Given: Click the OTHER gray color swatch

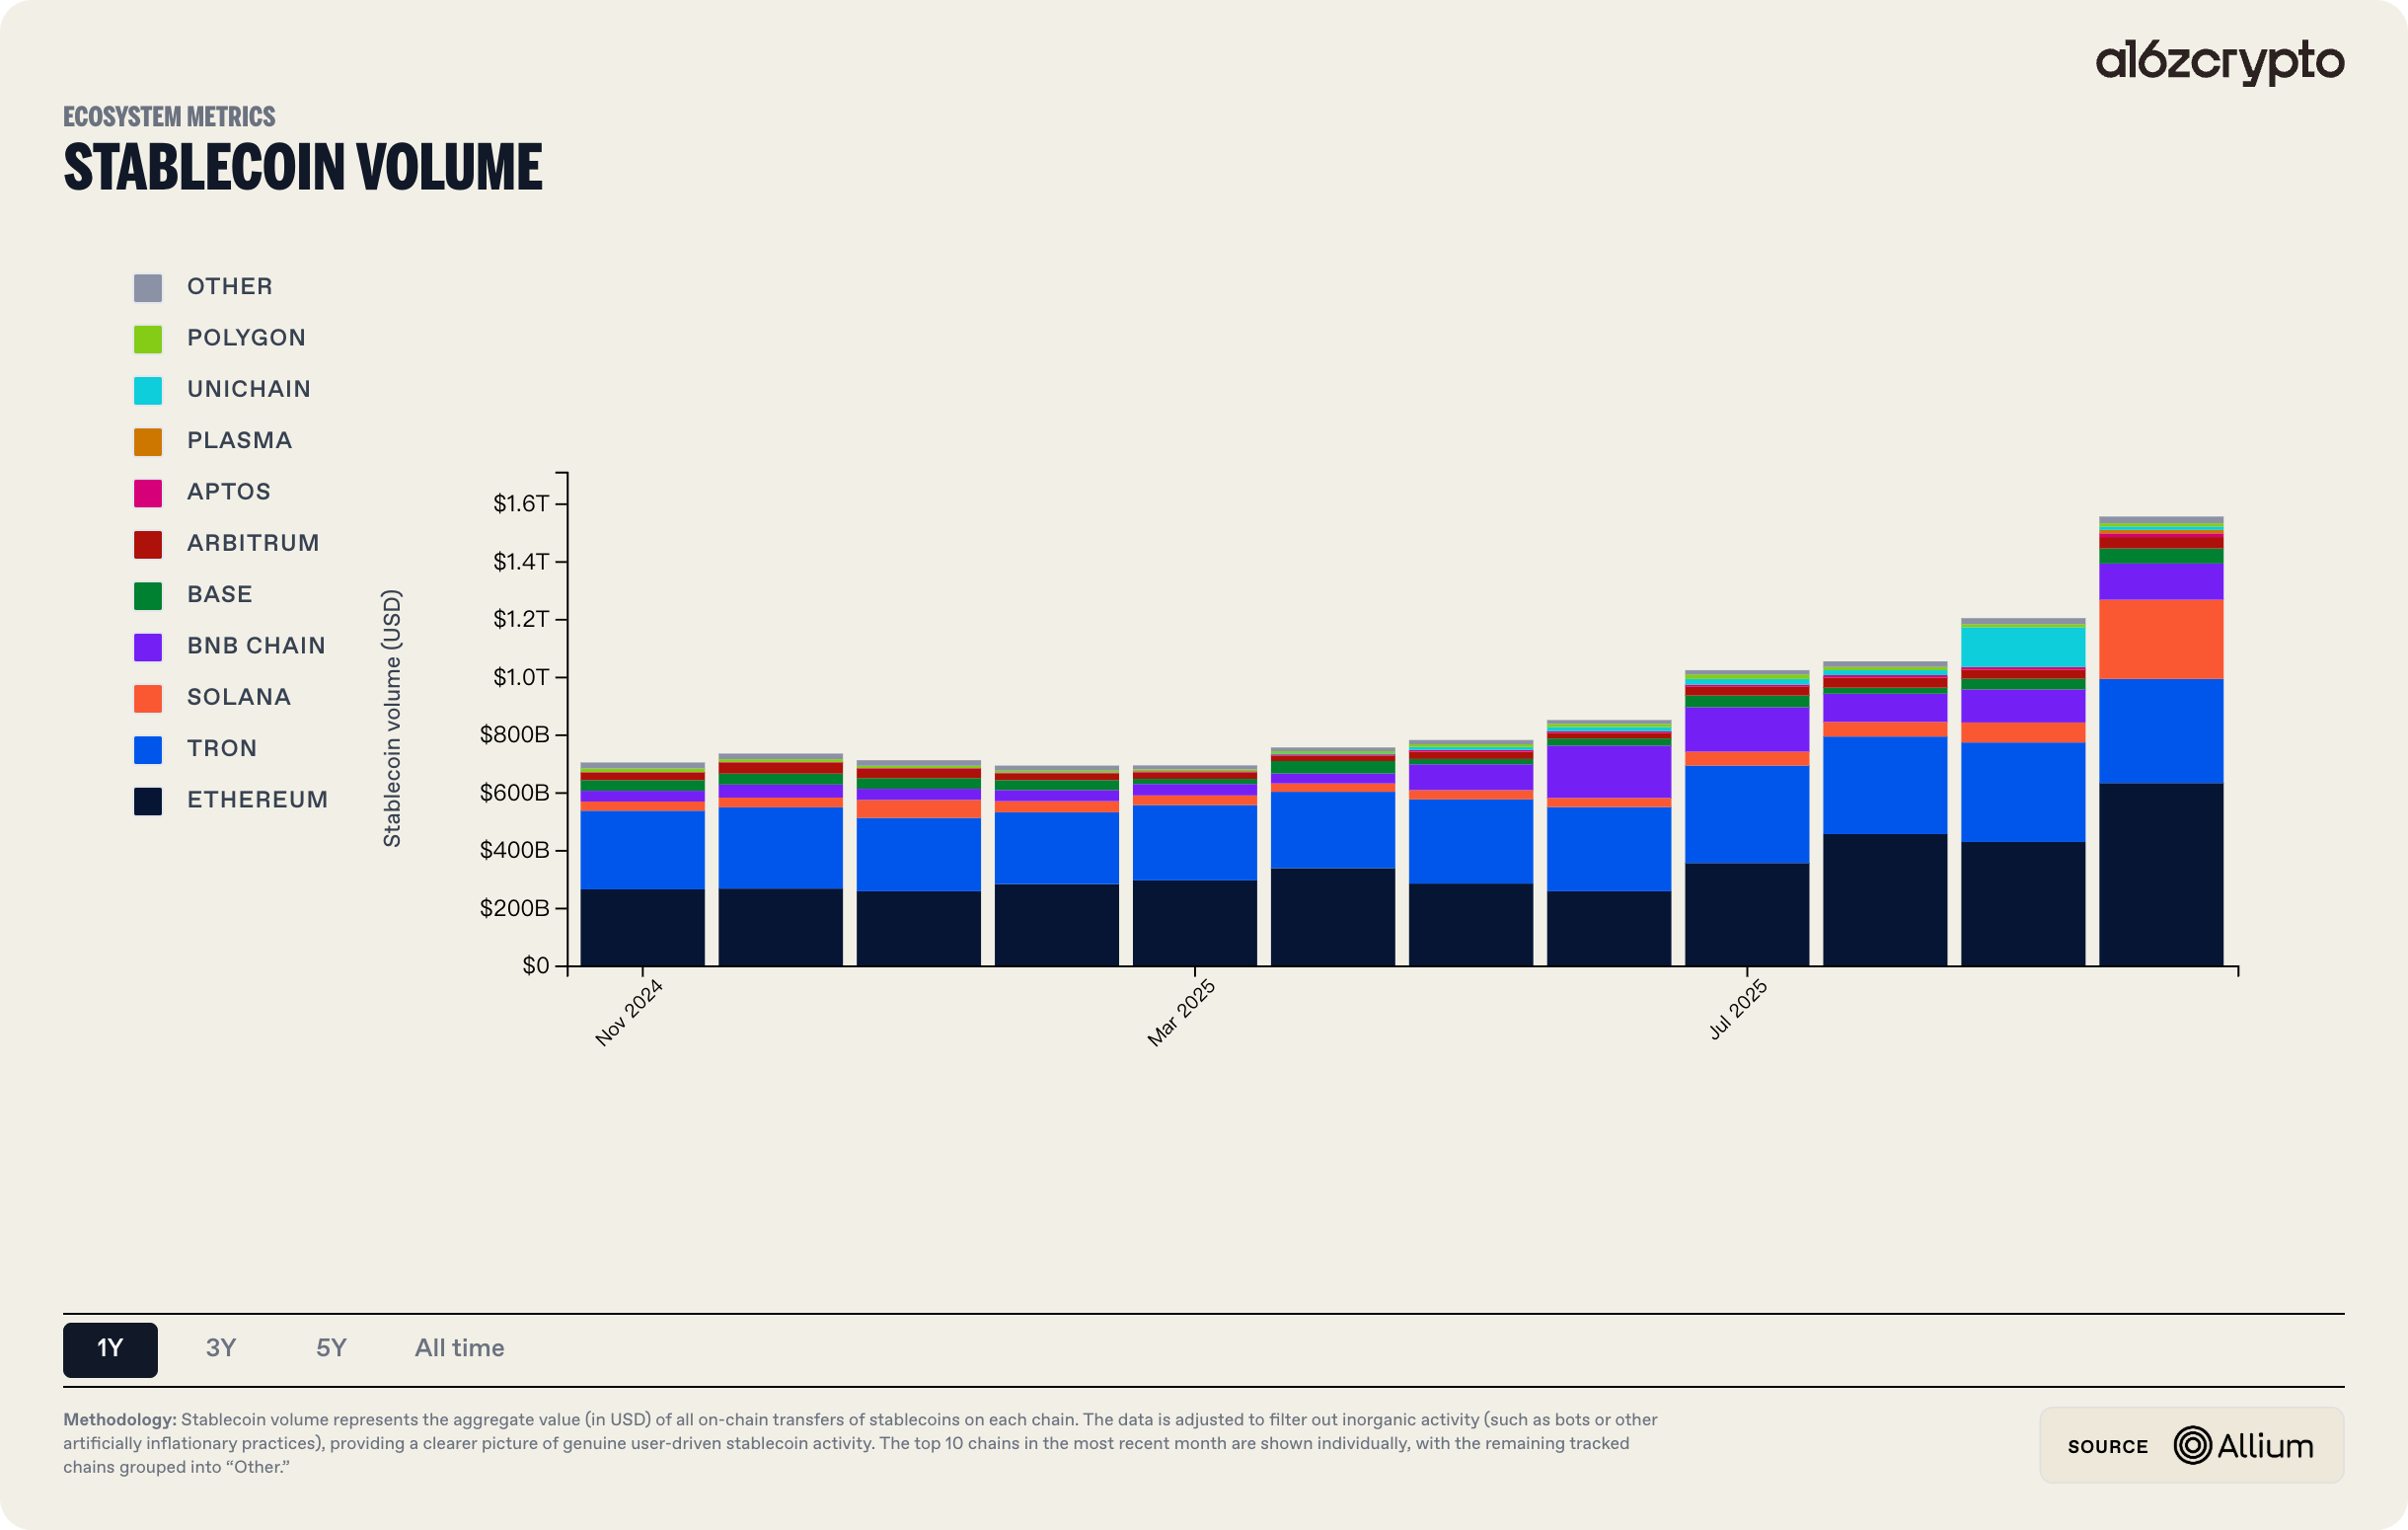Looking at the screenshot, I should coord(148,287).
